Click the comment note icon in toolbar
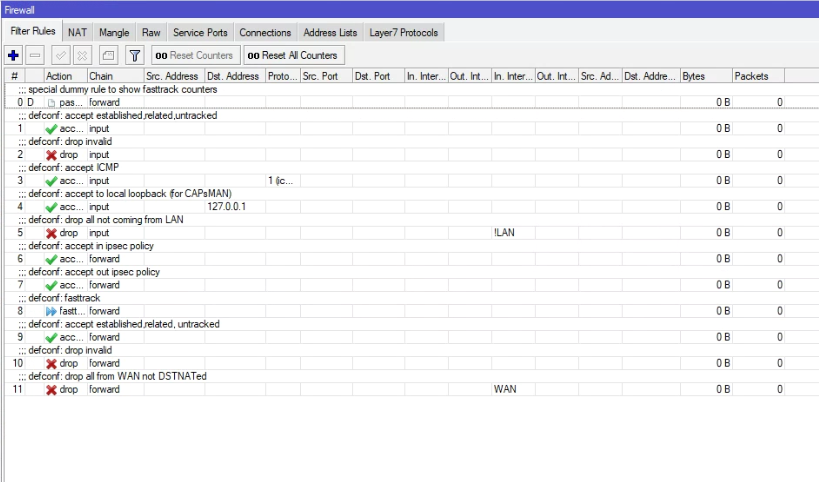 [109, 55]
